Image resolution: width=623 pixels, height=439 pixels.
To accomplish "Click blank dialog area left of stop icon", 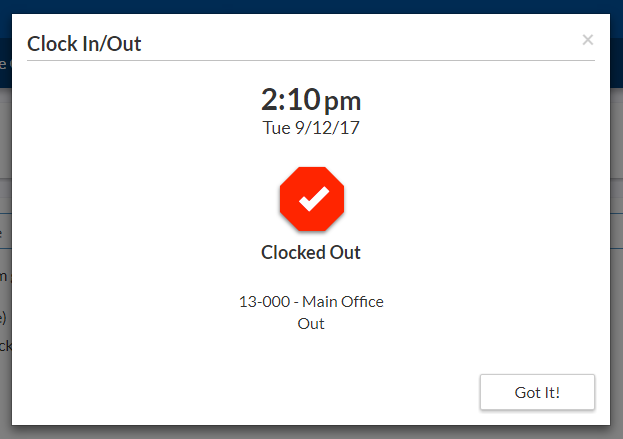I will [x=150, y=200].
